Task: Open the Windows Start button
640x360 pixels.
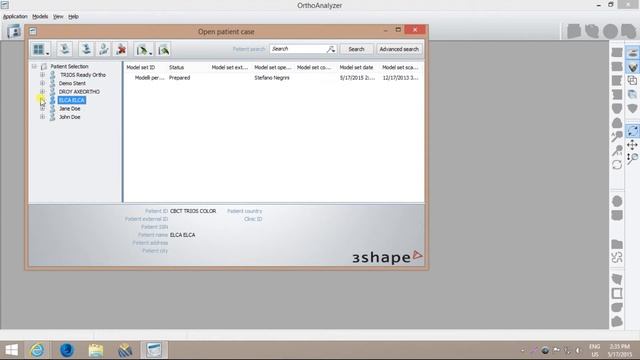Action: 11,350
